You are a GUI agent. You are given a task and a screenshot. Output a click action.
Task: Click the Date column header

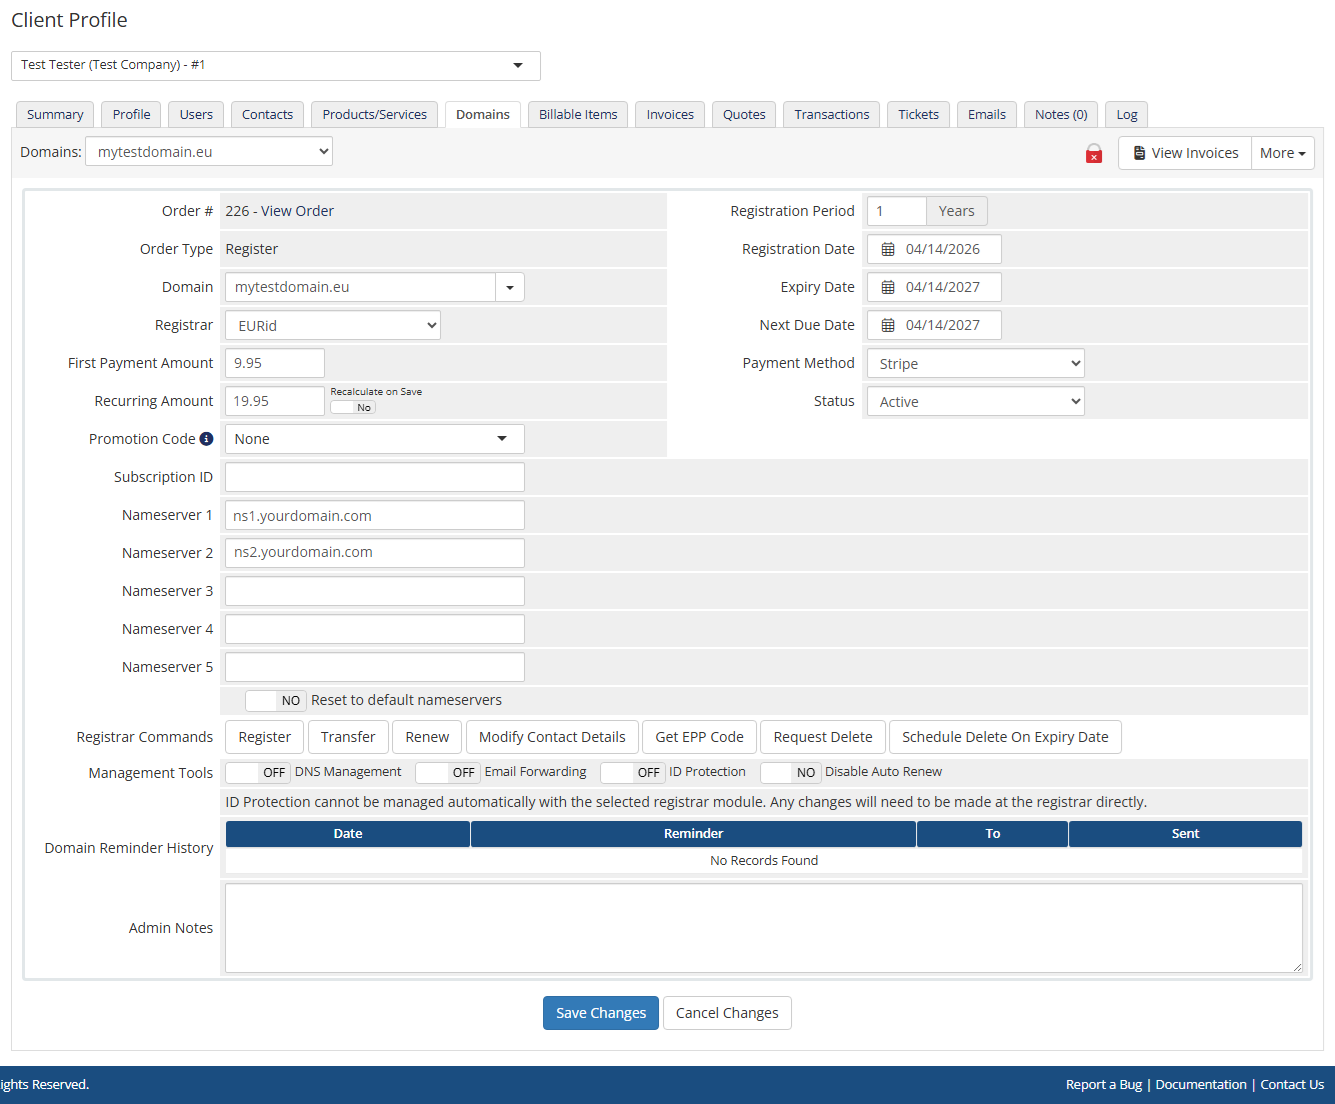tap(348, 834)
